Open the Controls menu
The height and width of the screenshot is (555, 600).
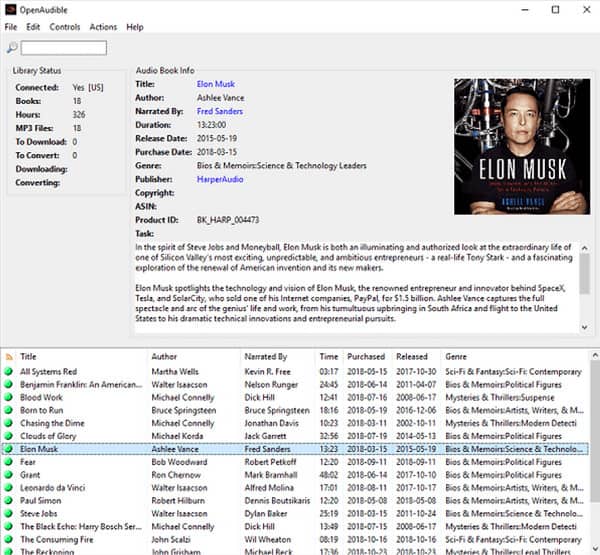65,27
